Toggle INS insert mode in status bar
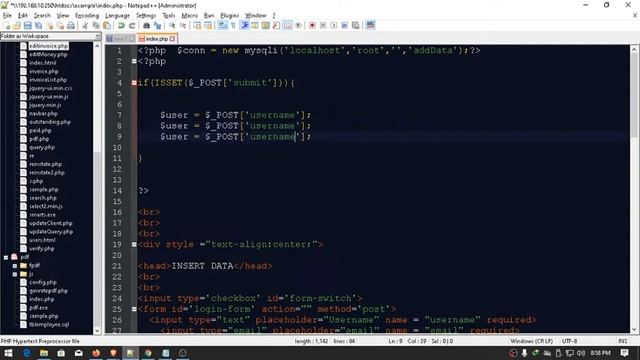The image size is (640, 360). coord(622,341)
